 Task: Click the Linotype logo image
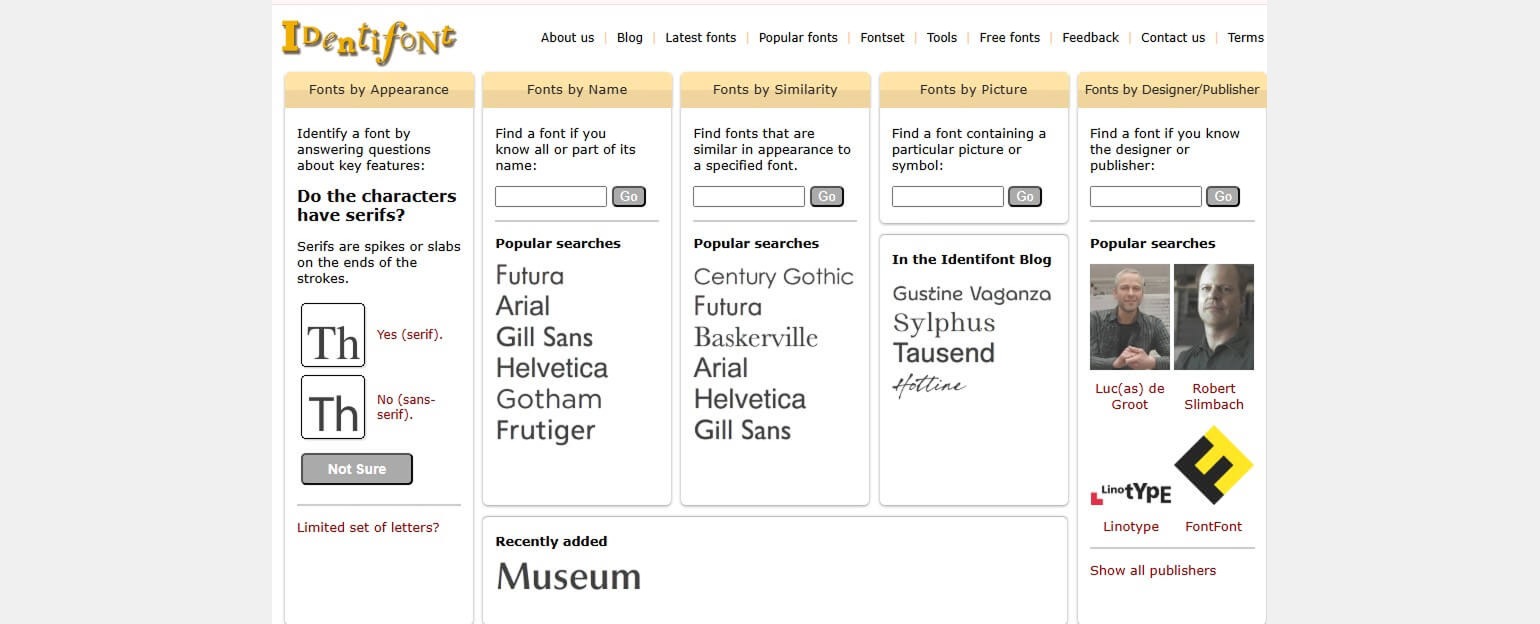pyautogui.click(x=1130, y=493)
